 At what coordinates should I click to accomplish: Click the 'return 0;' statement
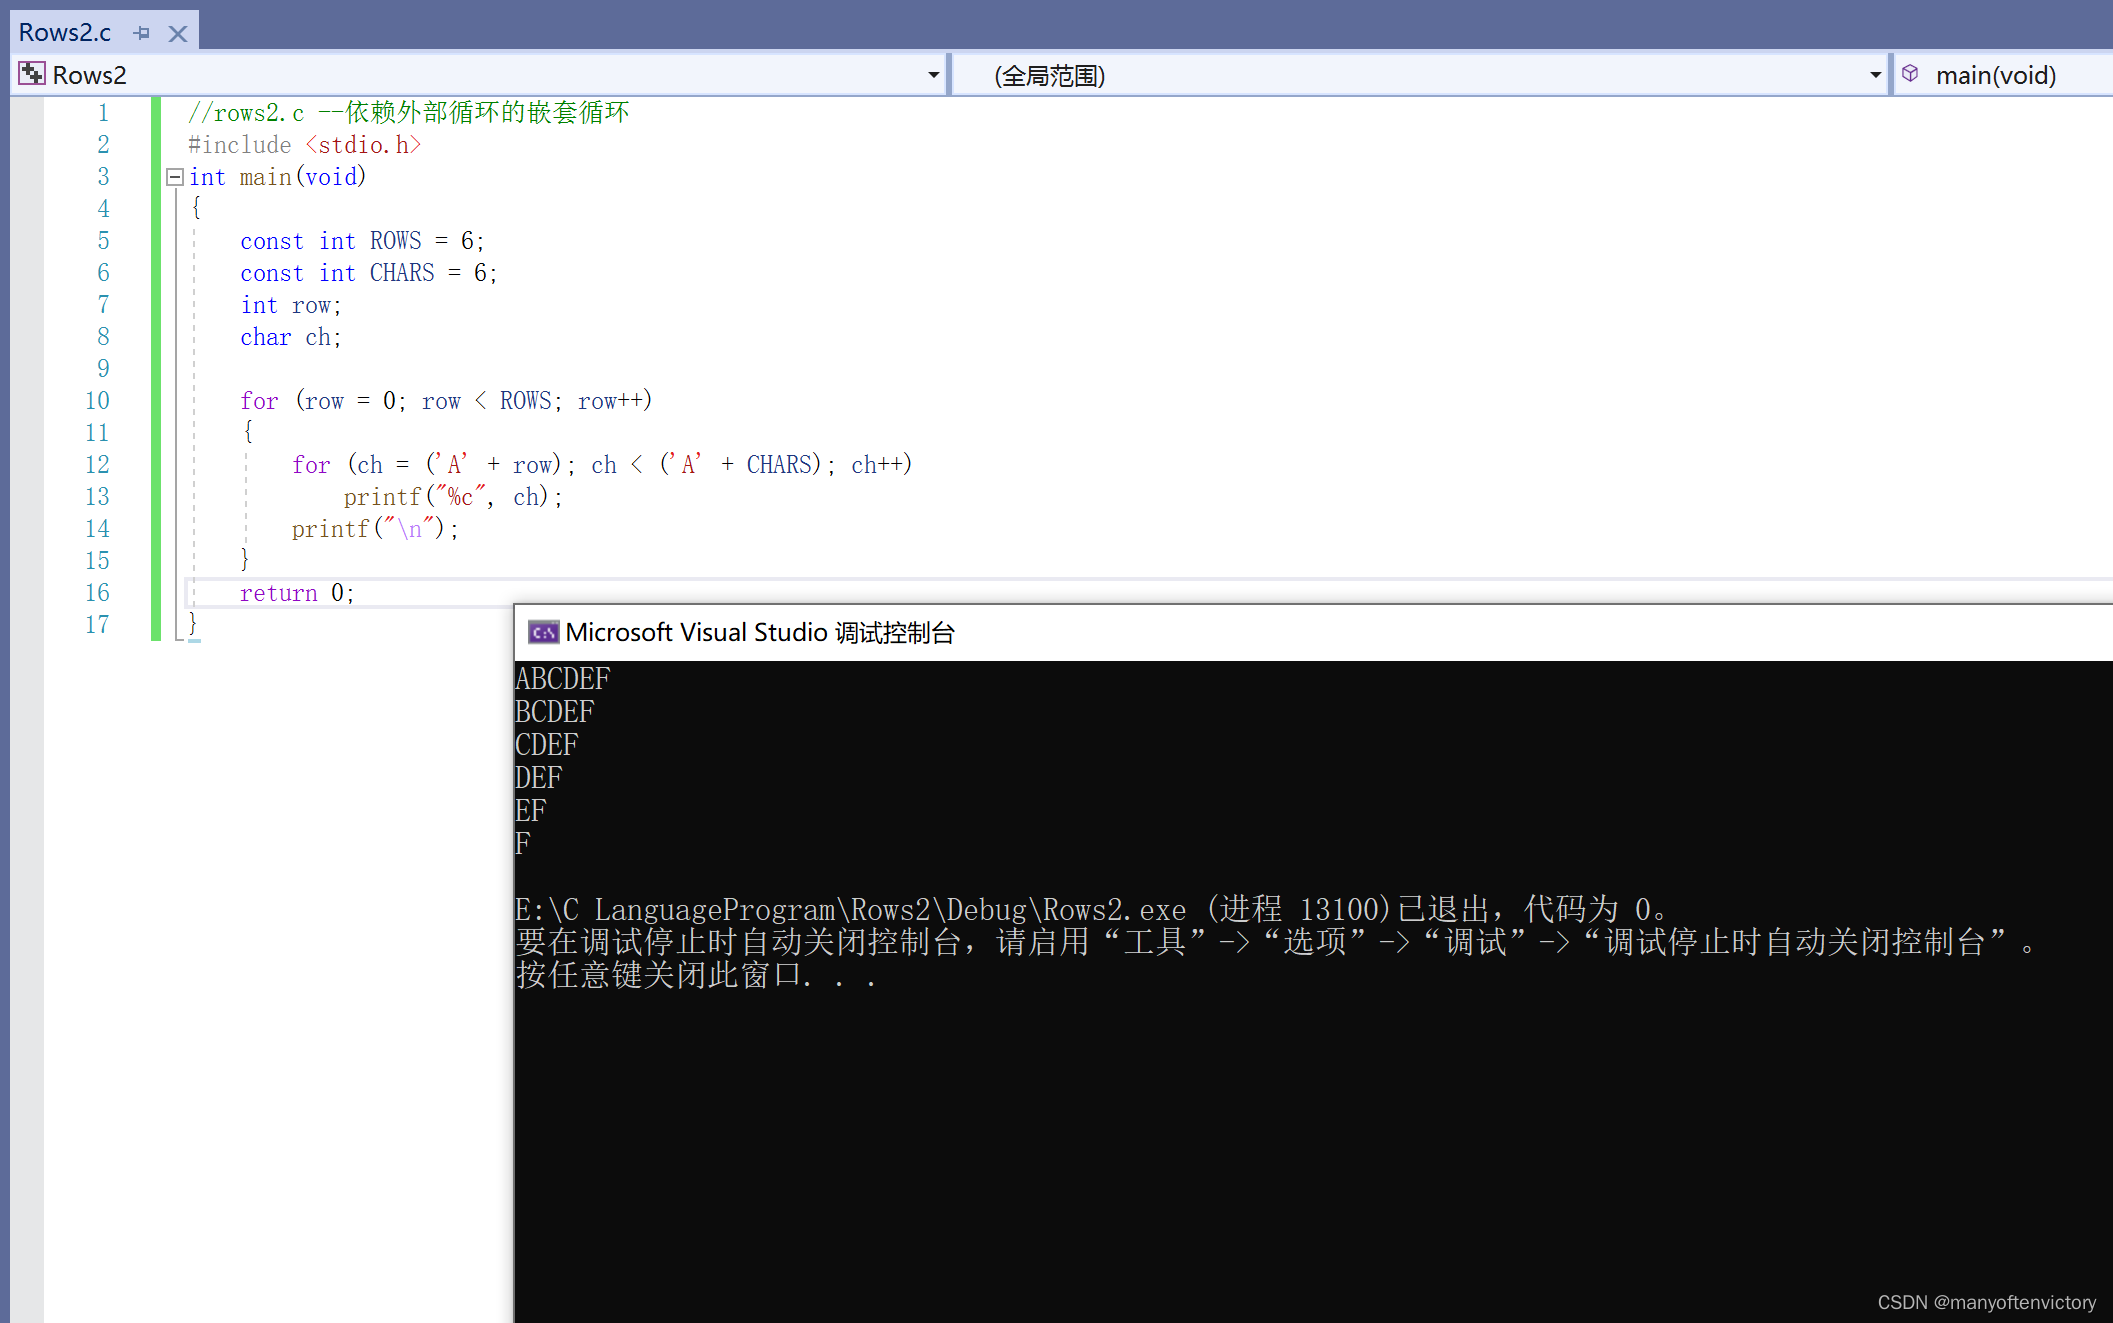tap(297, 593)
